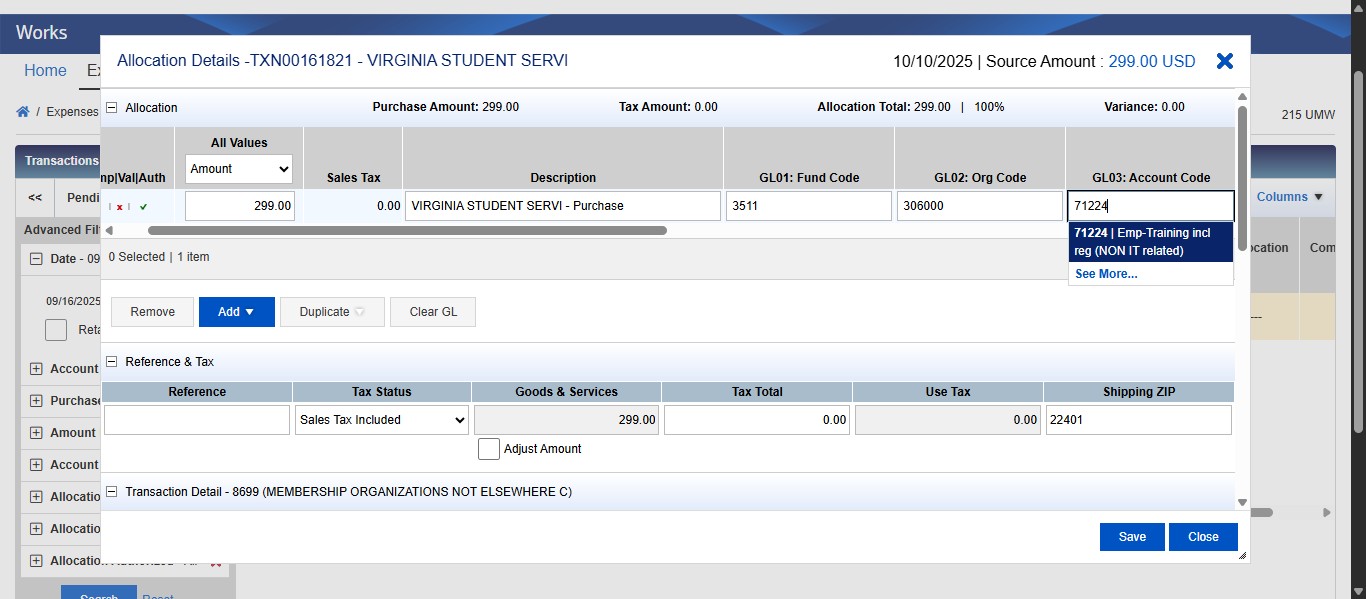Collapse the Transactions panel using the << icon
Screen dimensions: 1366x599
pyautogui.click(x=33, y=197)
